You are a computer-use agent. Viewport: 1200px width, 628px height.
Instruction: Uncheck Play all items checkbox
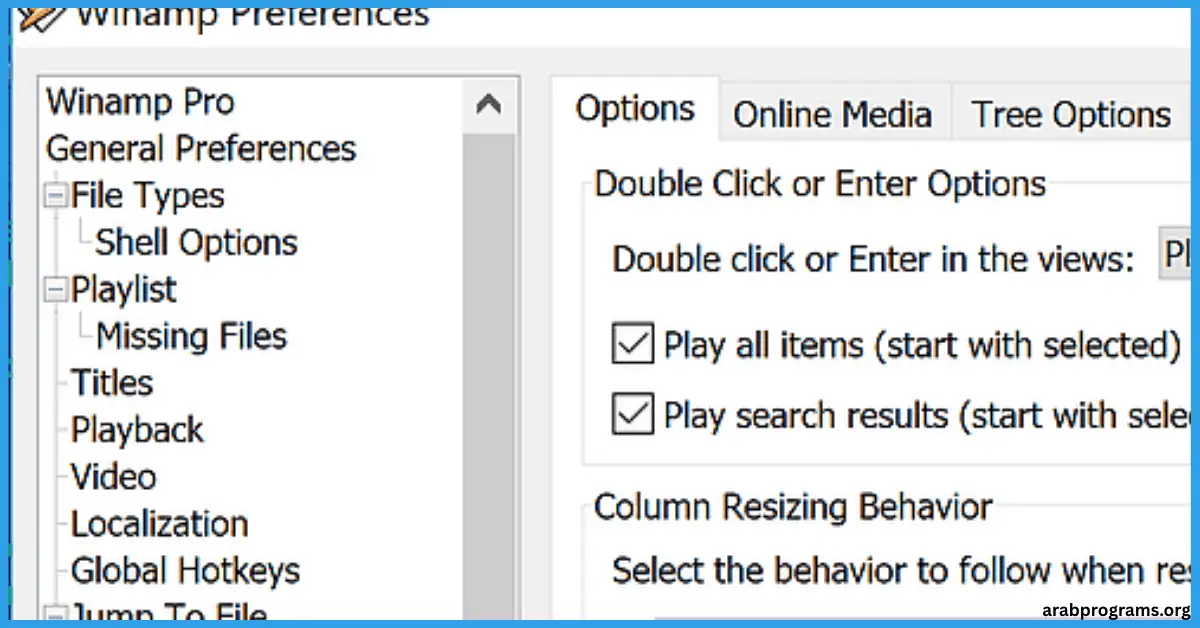pyautogui.click(x=632, y=345)
